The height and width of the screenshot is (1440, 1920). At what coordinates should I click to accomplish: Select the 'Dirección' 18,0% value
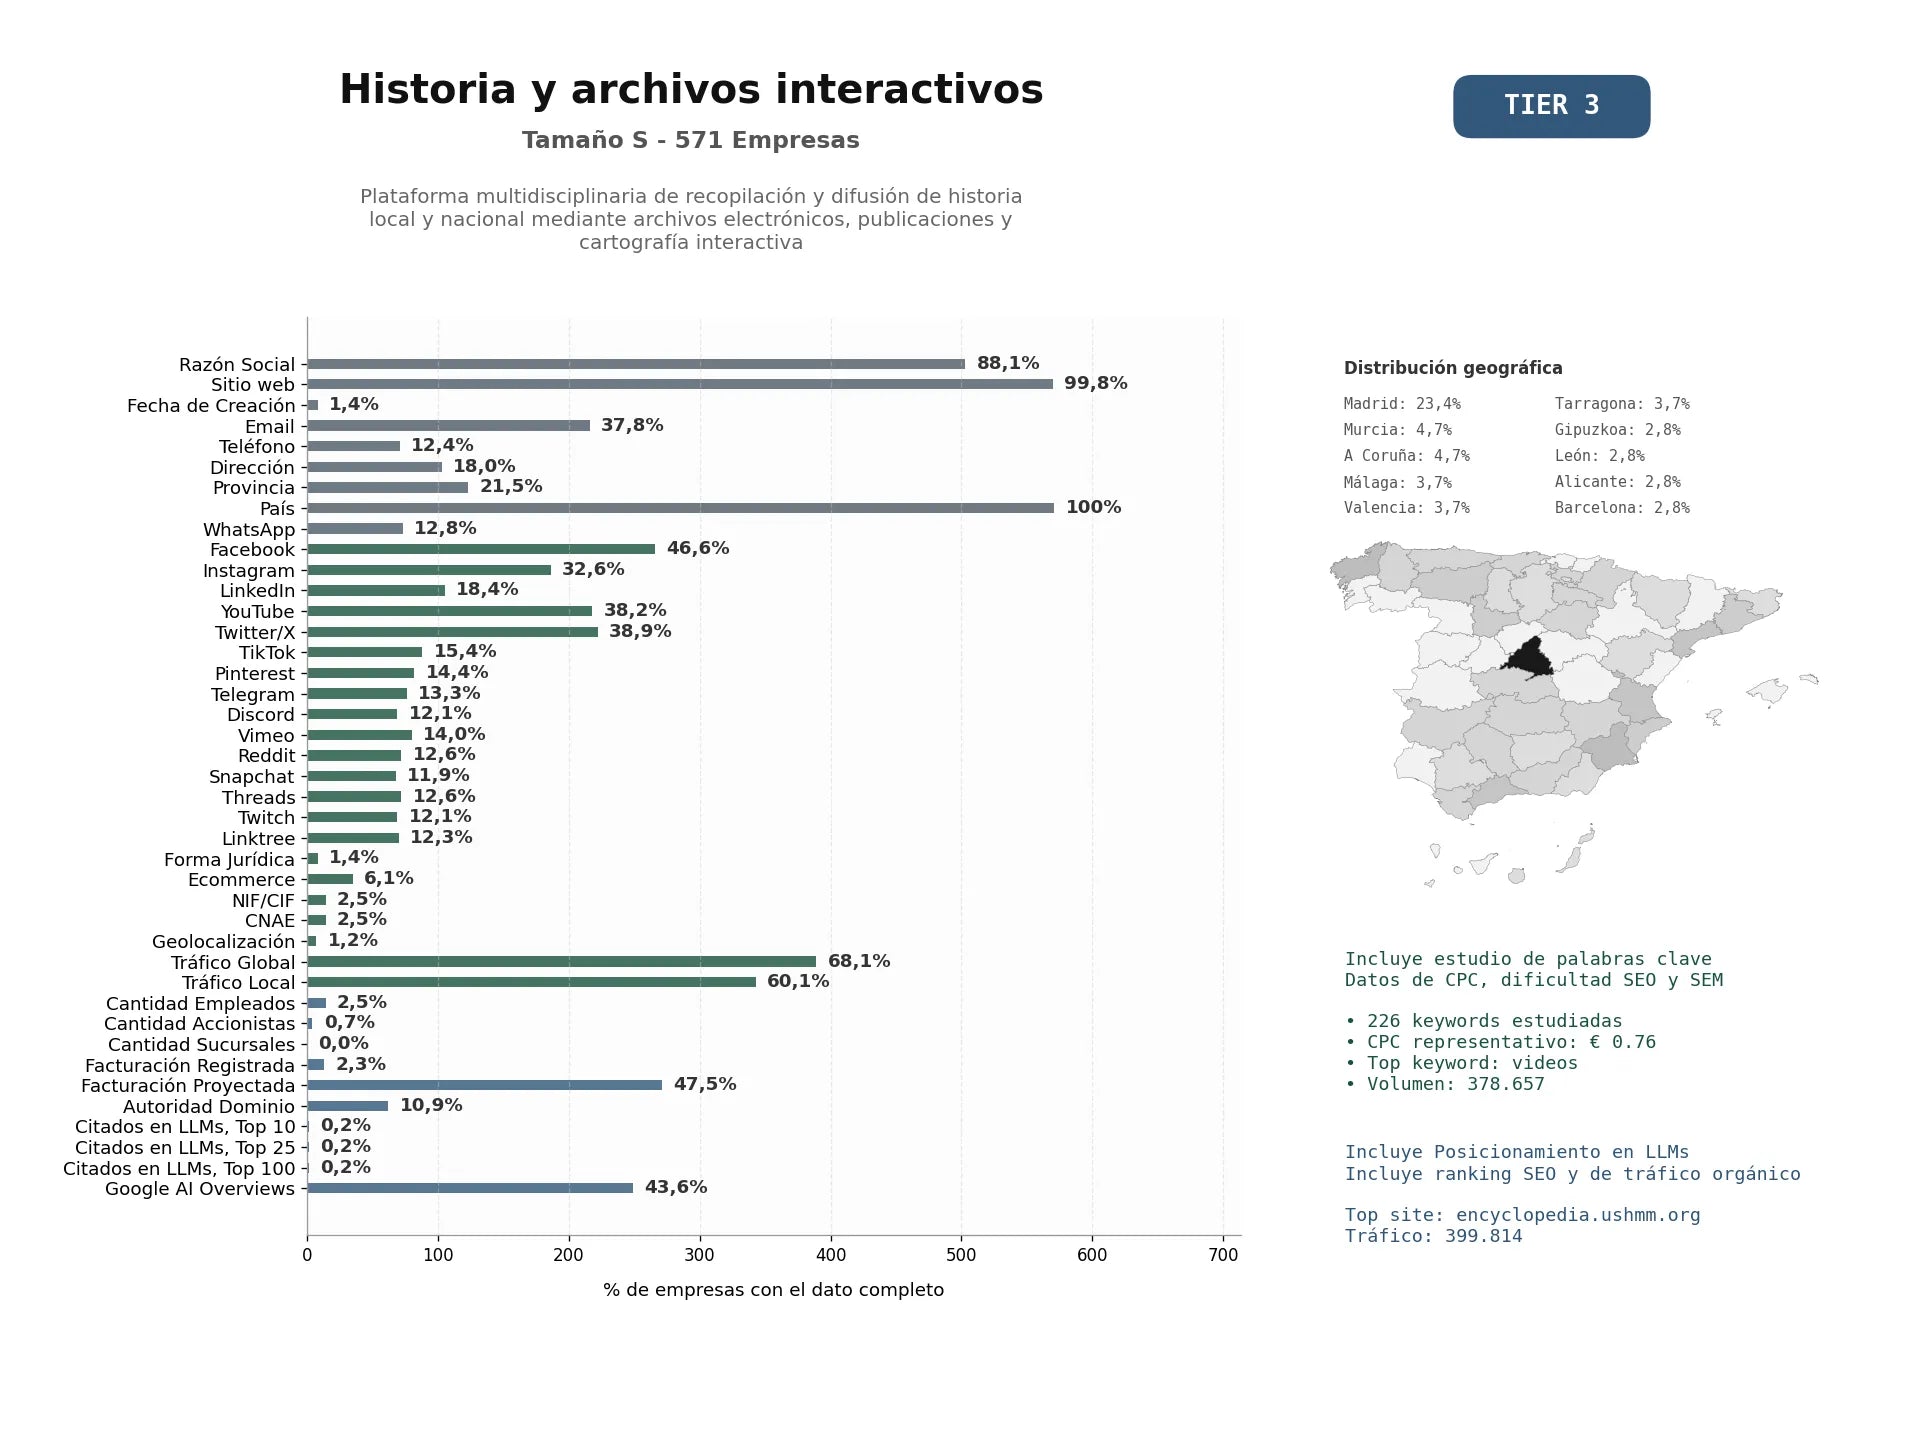pyautogui.click(x=484, y=466)
